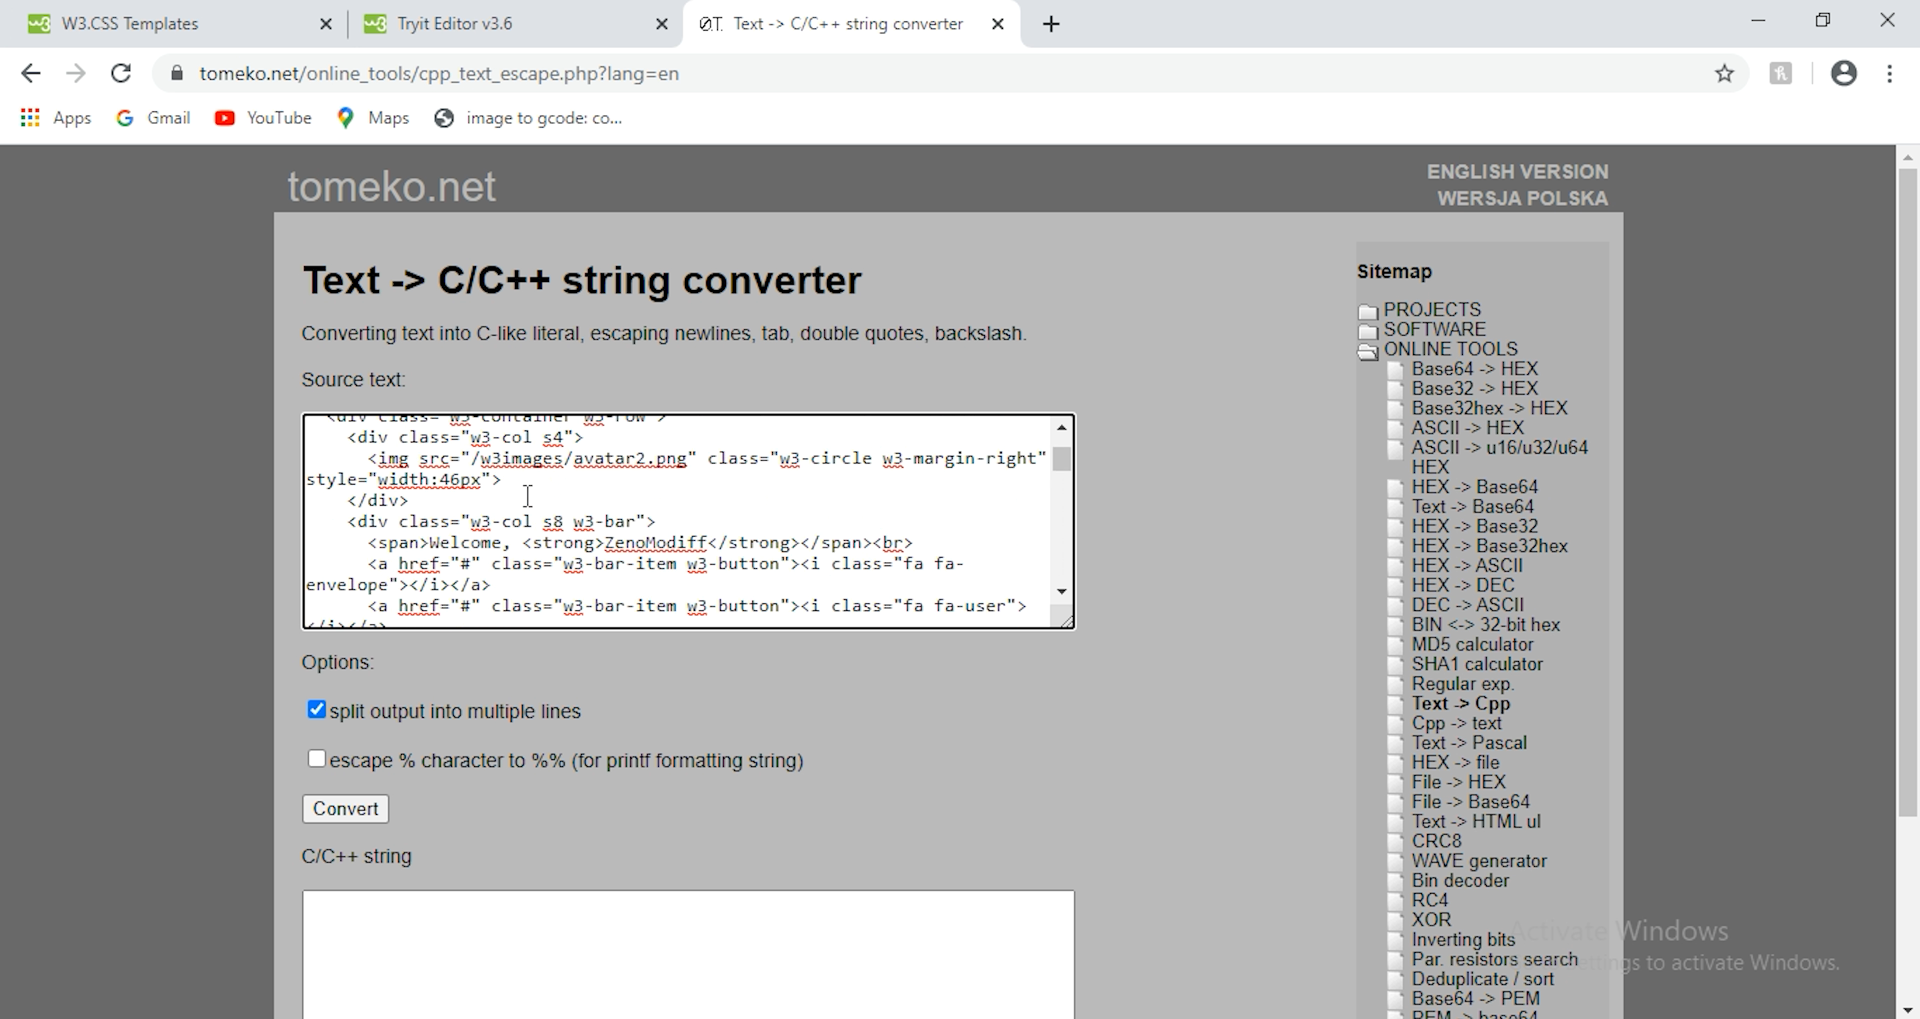Enable escape % character to %%
This screenshot has width=1920, height=1019.
click(x=316, y=759)
